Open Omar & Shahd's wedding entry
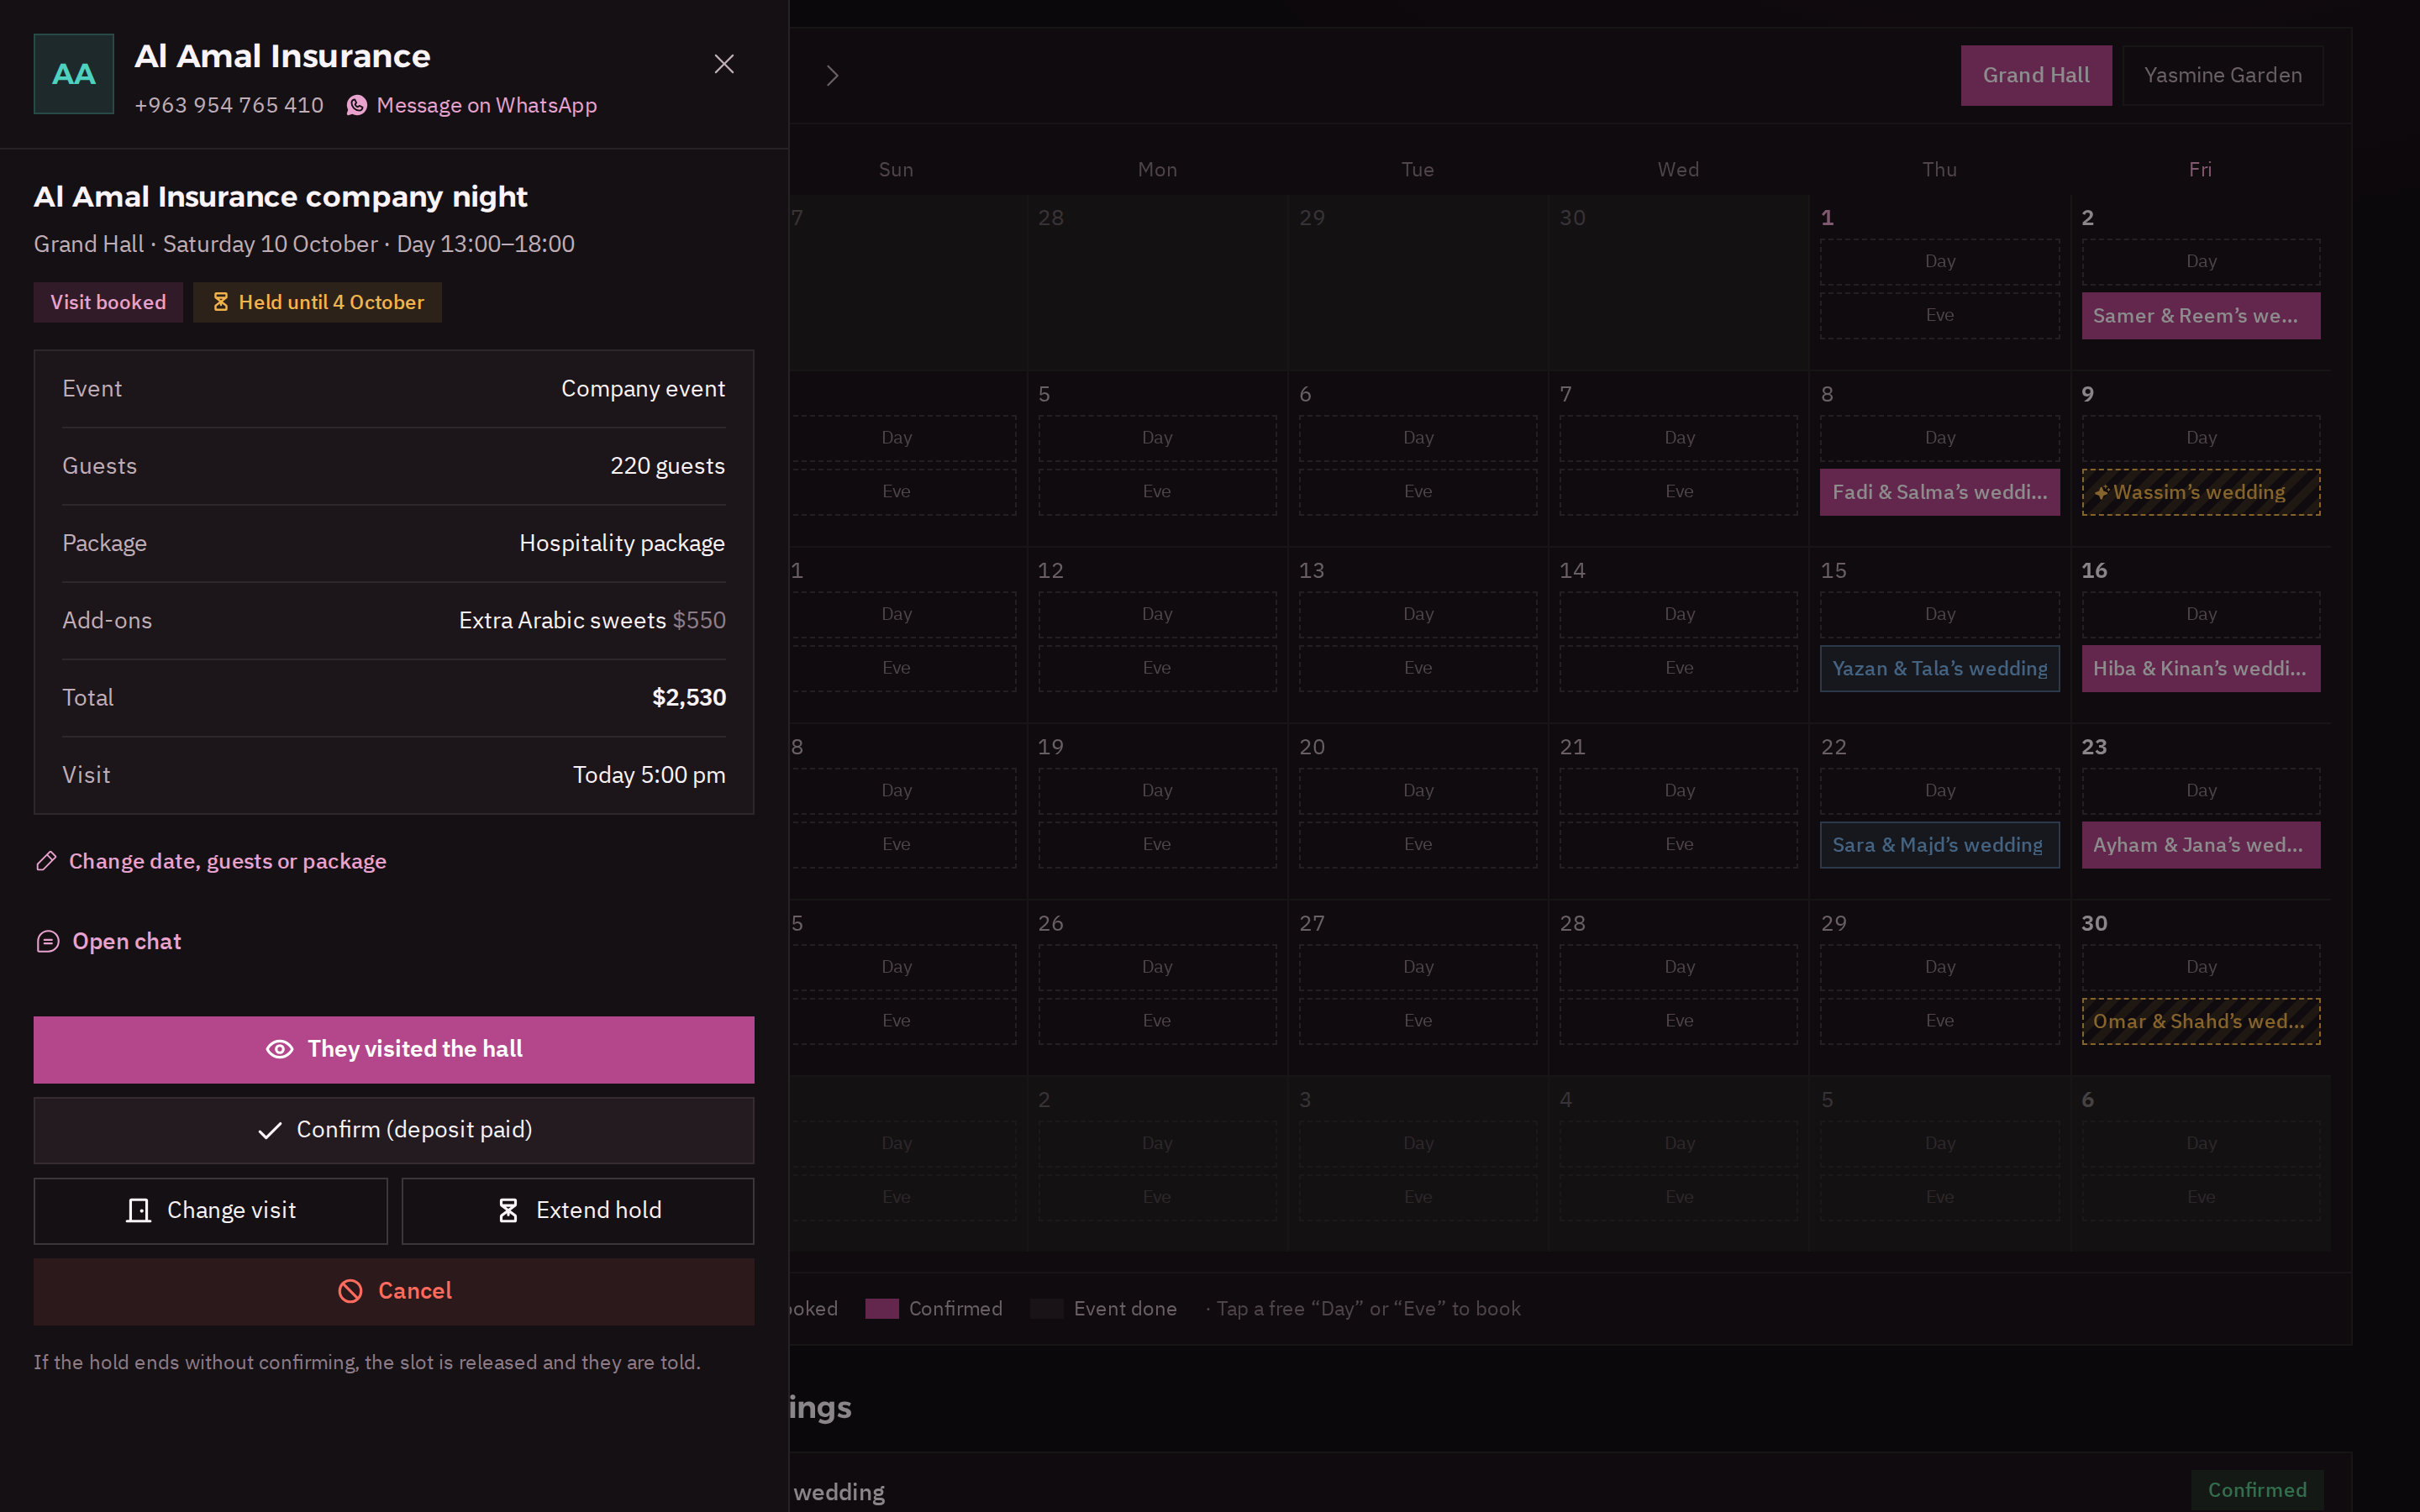 pos(2200,1021)
